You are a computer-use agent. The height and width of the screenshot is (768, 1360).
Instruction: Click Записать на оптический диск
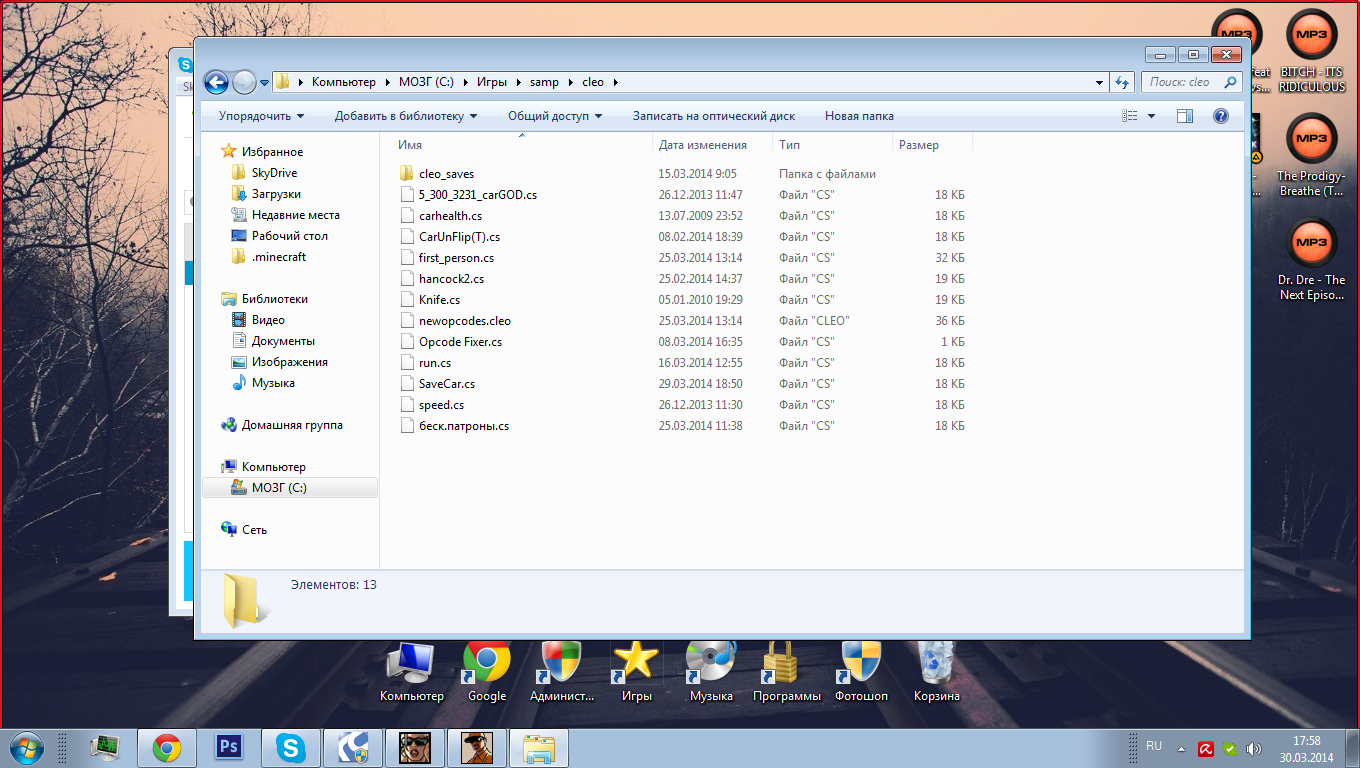[x=714, y=116]
